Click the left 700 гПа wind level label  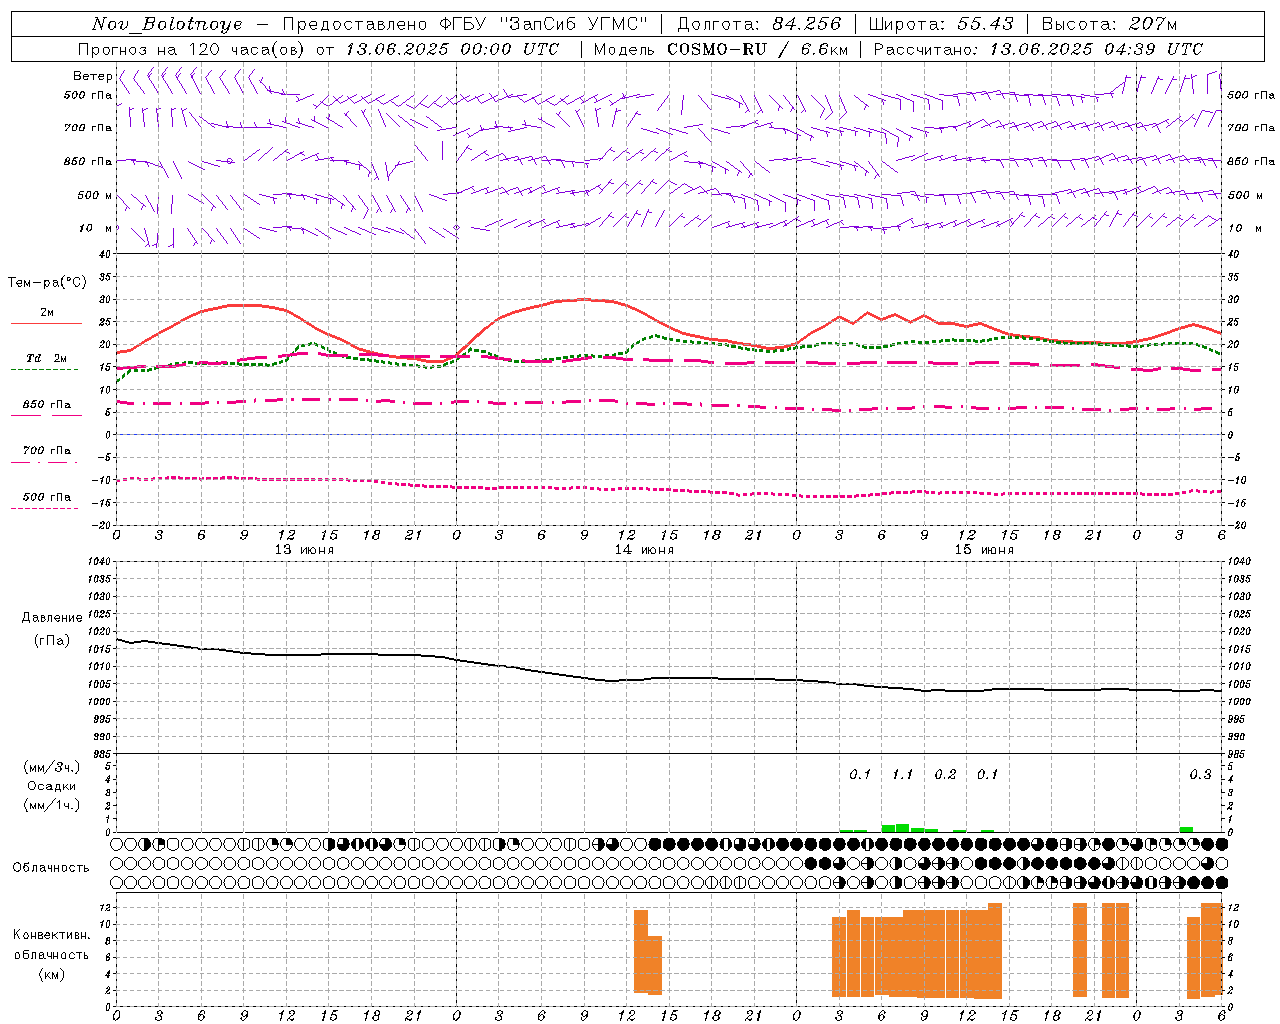coord(88,128)
